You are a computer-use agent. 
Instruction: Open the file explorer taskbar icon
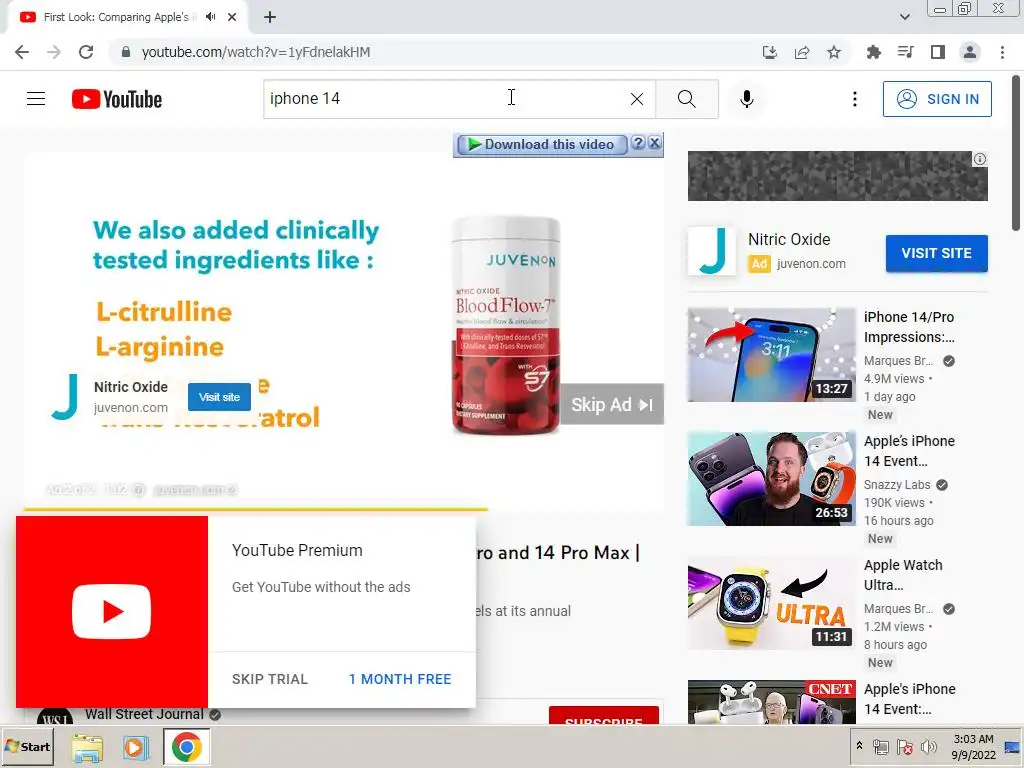(x=87, y=747)
